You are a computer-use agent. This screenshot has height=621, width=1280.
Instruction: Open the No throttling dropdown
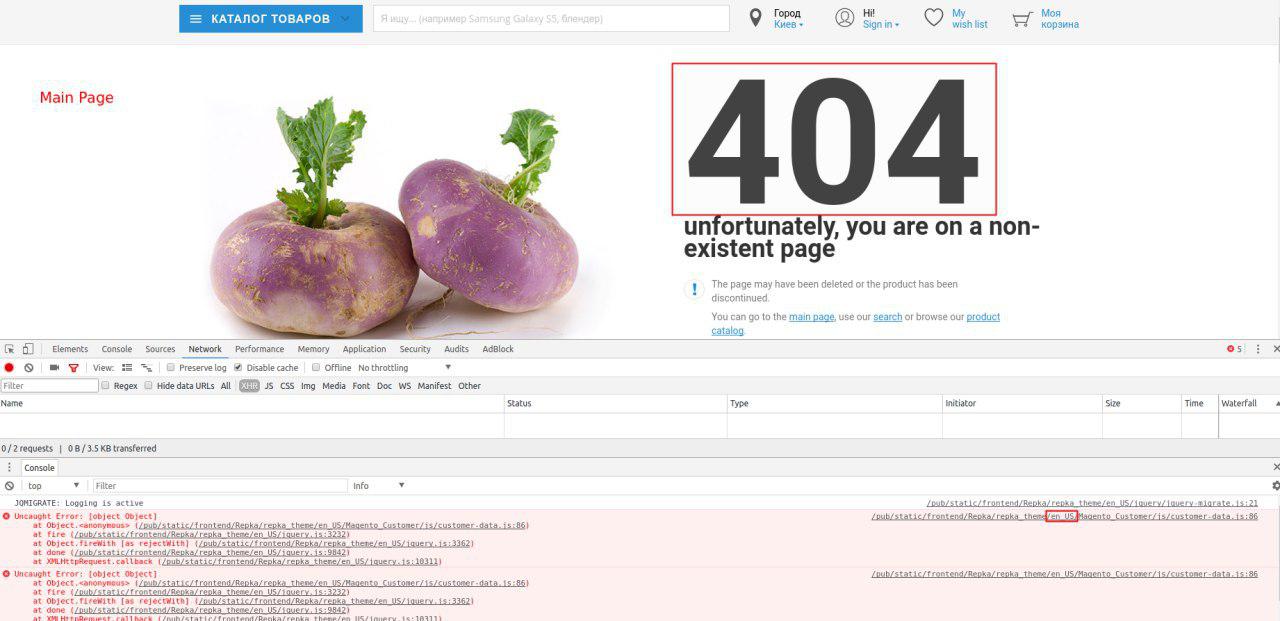(404, 368)
